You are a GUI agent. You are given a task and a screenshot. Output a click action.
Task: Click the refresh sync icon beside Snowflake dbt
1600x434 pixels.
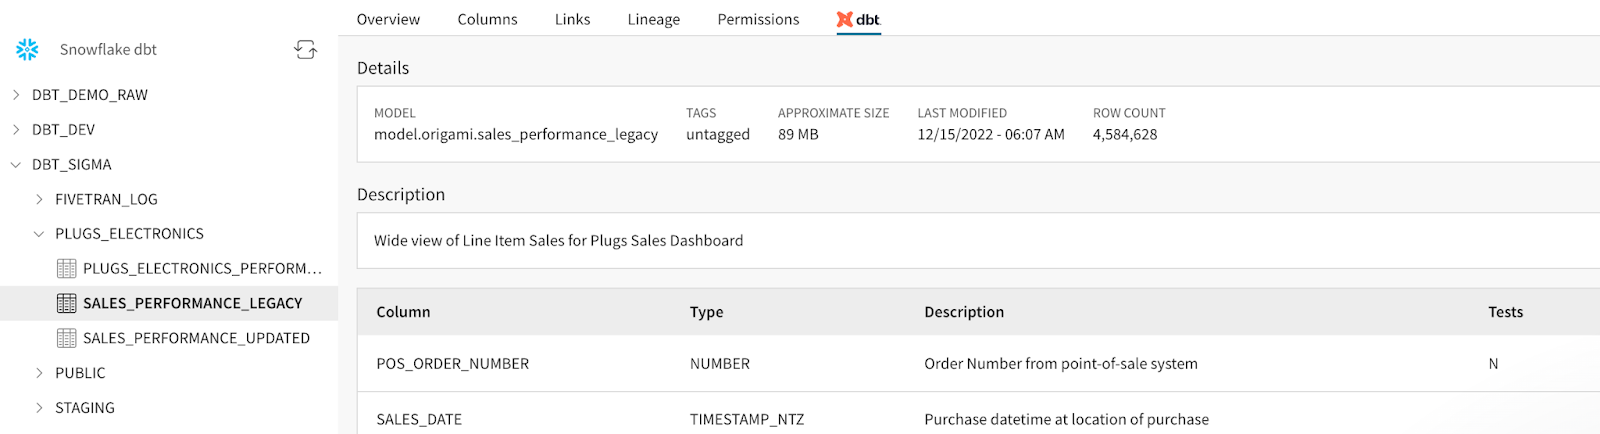click(305, 49)
